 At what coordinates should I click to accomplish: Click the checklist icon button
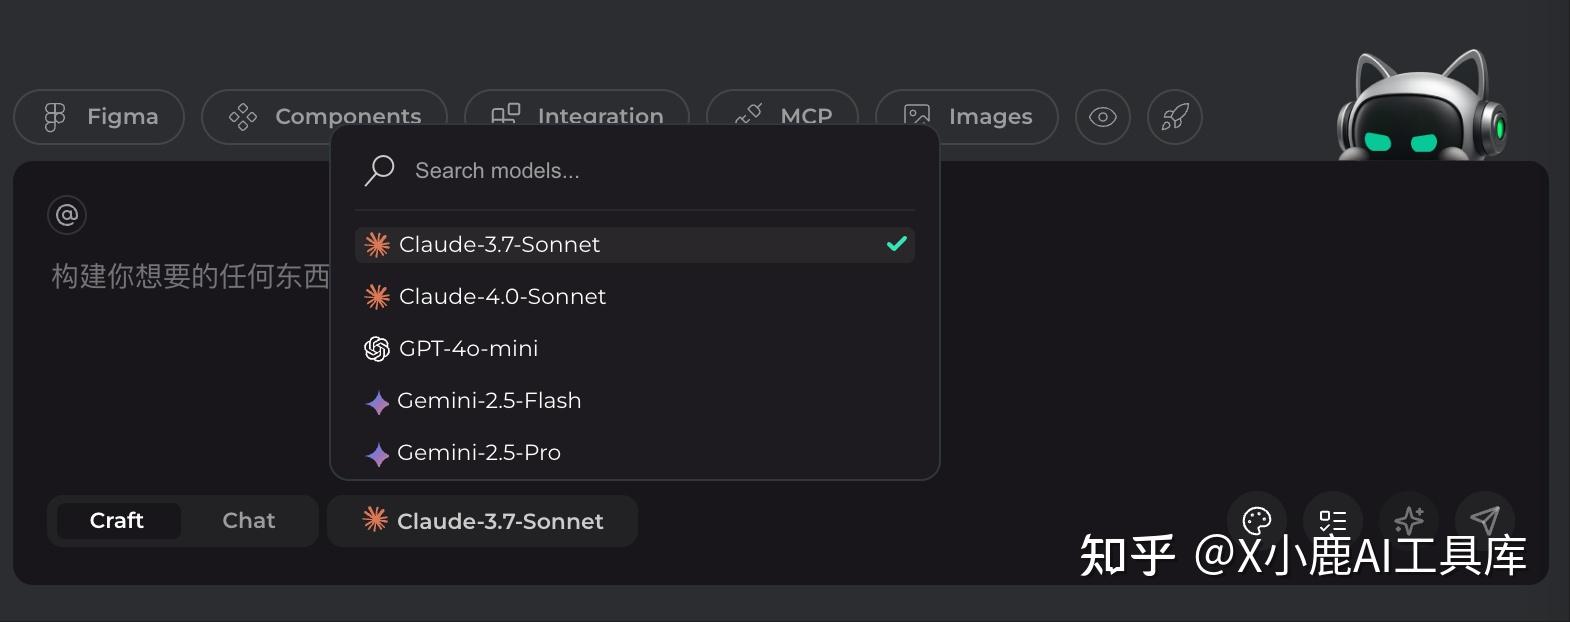[1332, 519]
